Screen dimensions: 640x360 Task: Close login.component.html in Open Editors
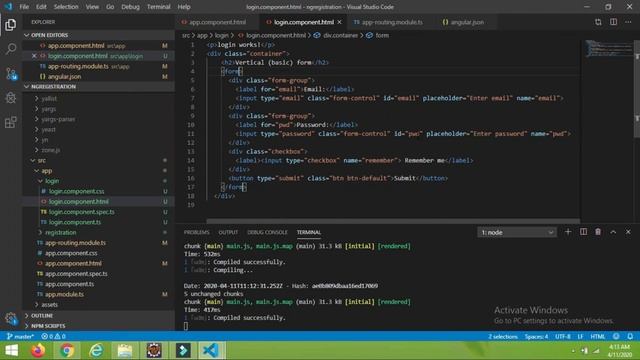34,56
